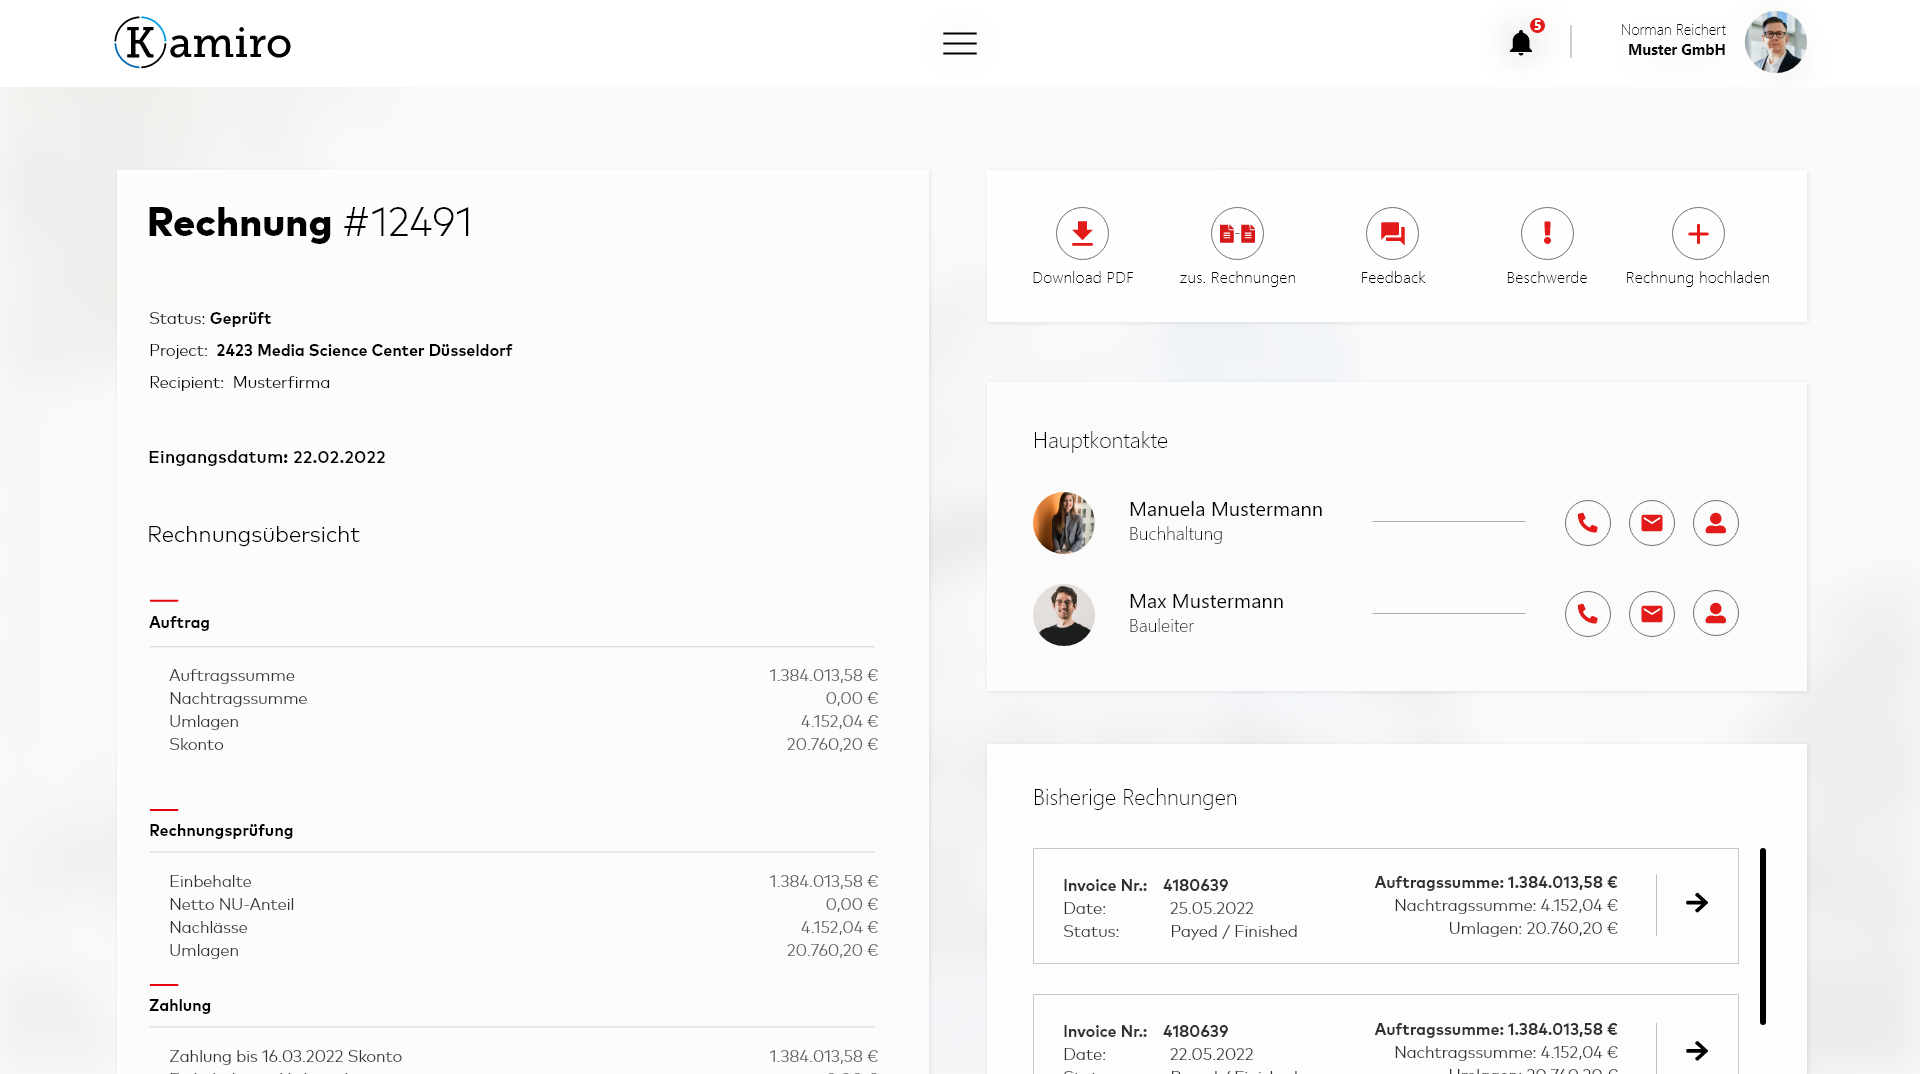1920x1074 pixels.
Task: Call Max Mustermann
Action: click(x=1588, y=614)
